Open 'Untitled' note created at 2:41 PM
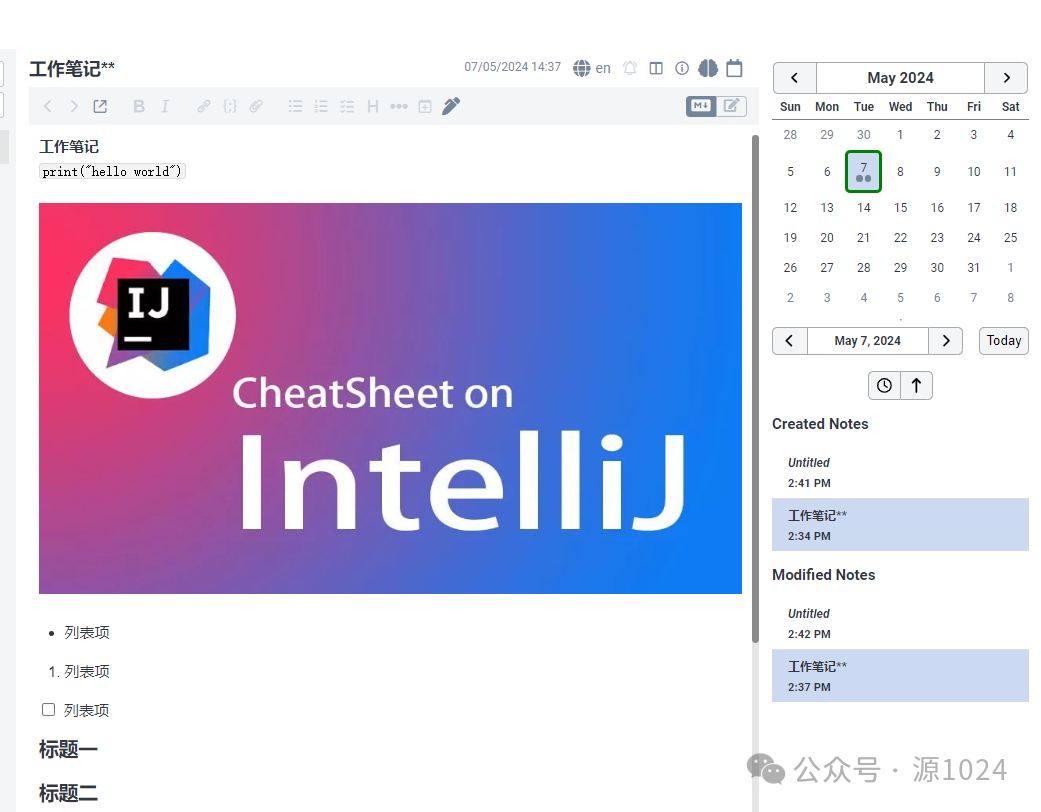1041x812 pixels. [900, 472]
